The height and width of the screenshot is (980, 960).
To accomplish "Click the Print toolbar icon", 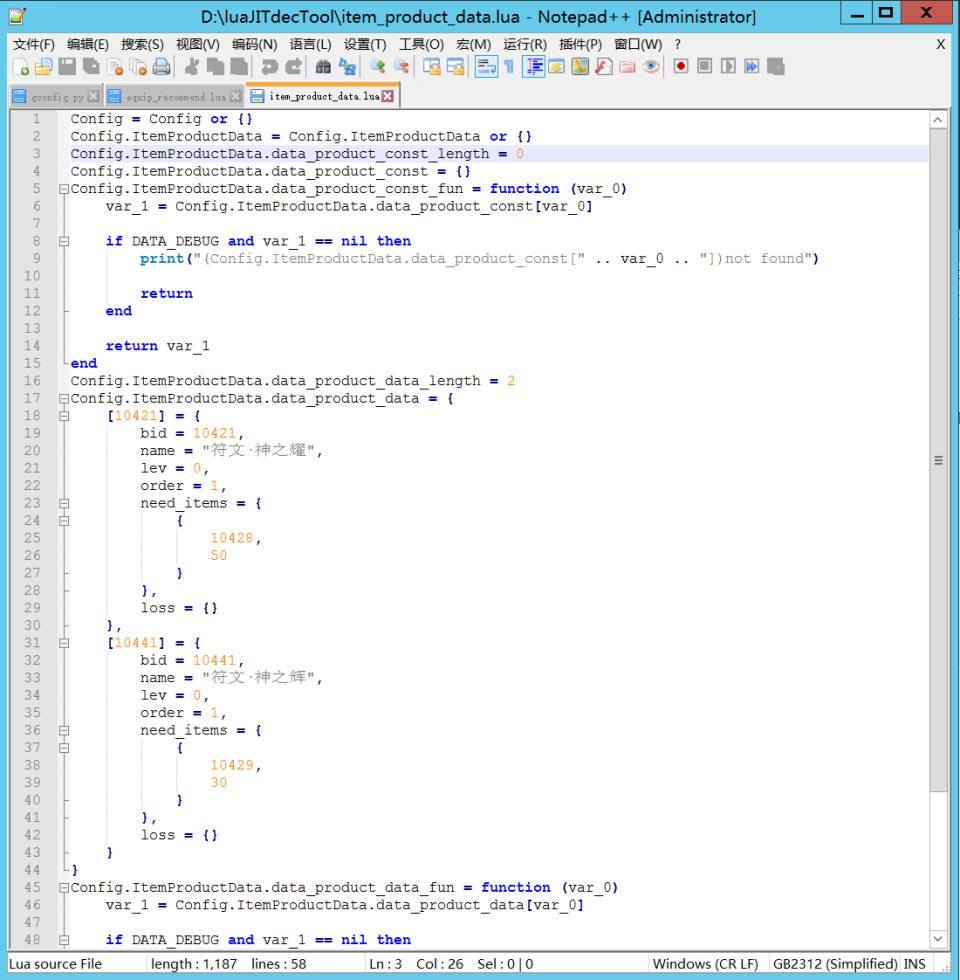I will 162,67.
